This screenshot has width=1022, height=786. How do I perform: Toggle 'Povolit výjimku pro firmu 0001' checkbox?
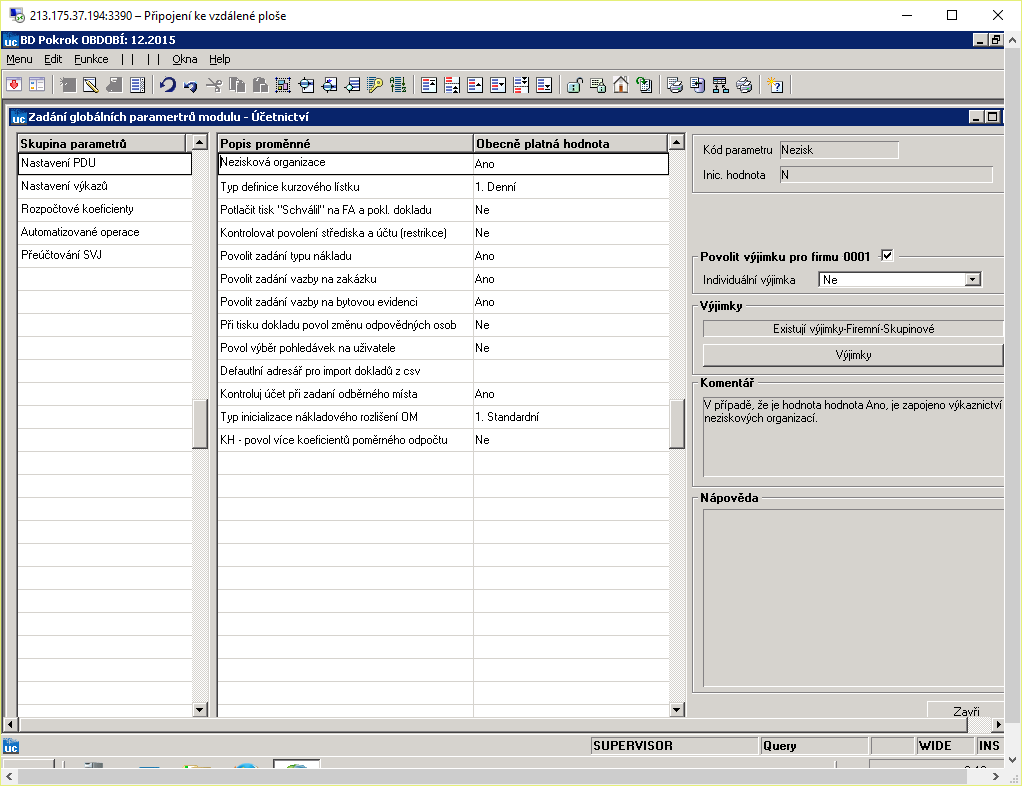(x=886, y=255)
